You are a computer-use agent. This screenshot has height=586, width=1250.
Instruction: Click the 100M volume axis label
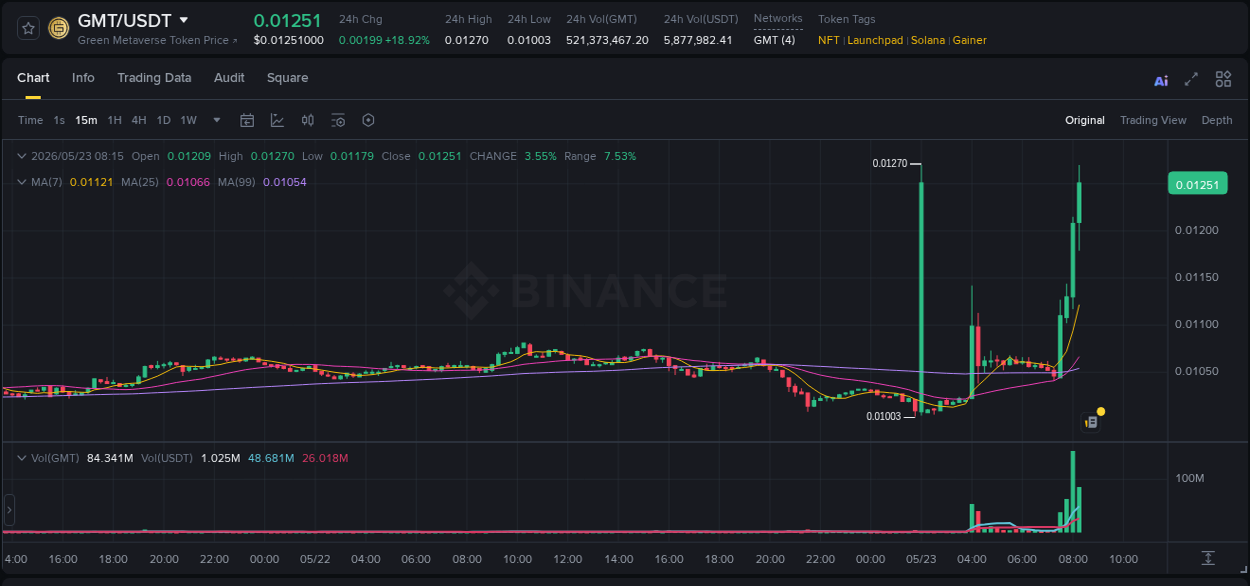click(1190, 478)
